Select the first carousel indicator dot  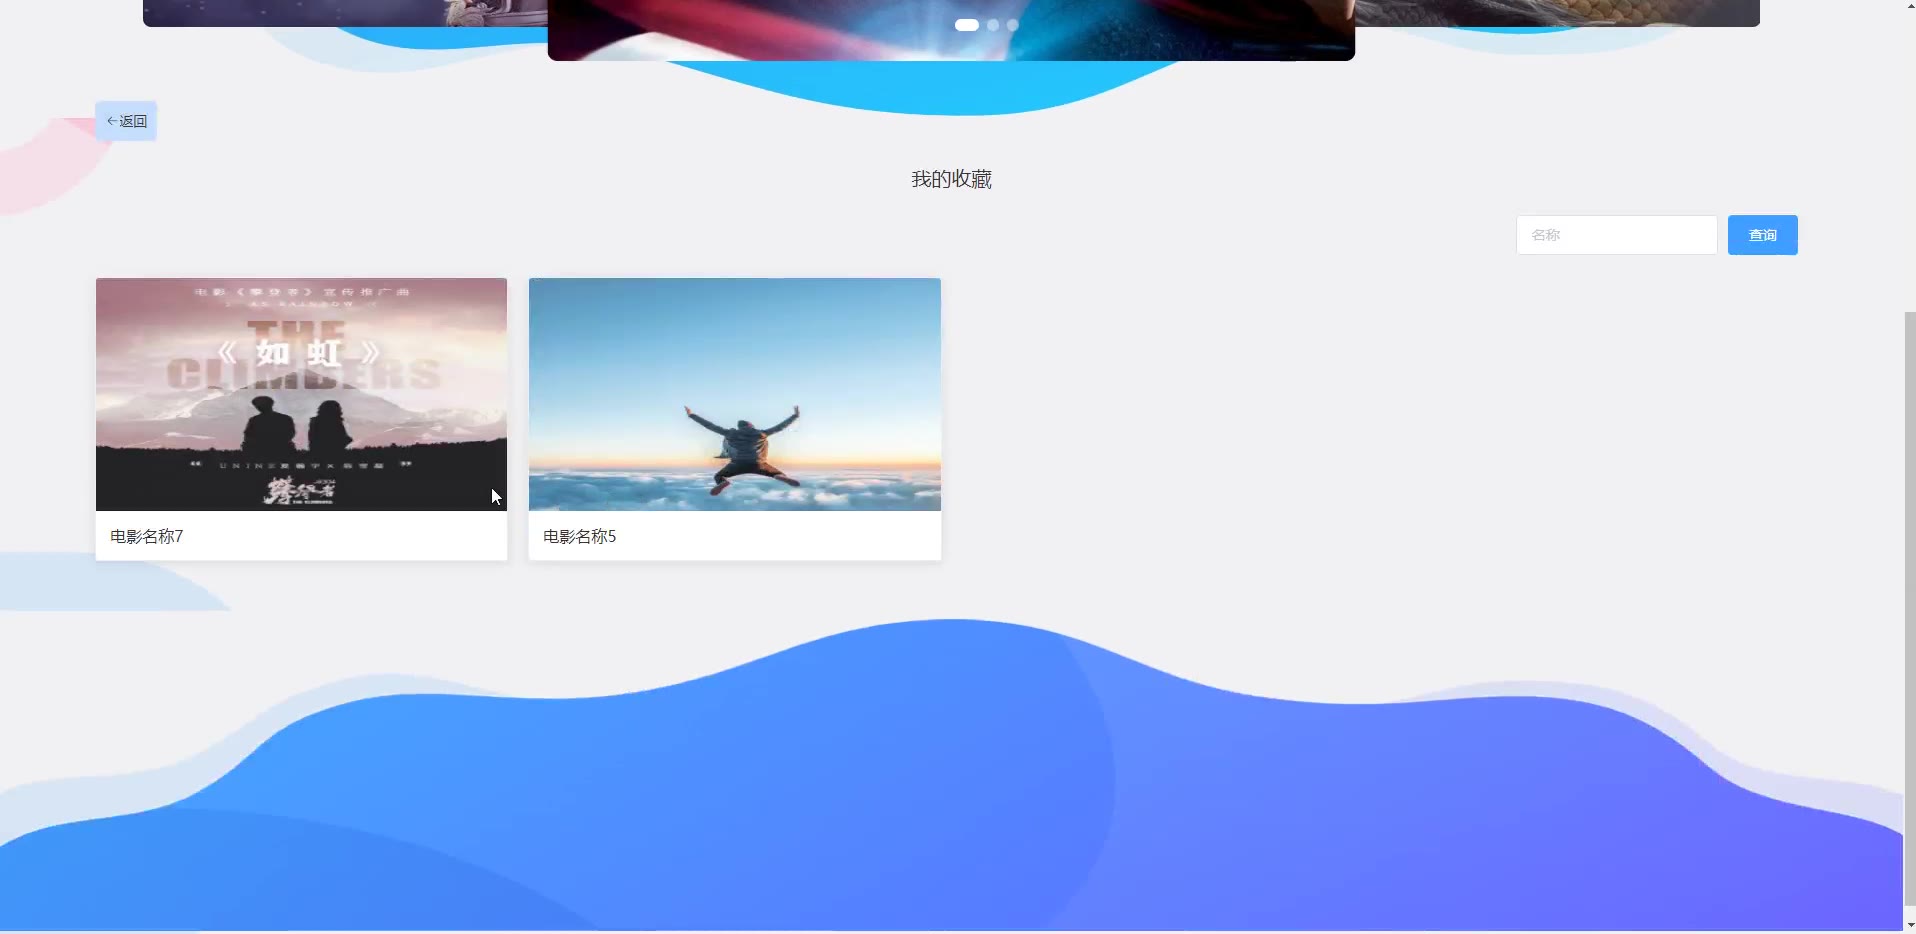pyautogui.click(x=967, y=25)
